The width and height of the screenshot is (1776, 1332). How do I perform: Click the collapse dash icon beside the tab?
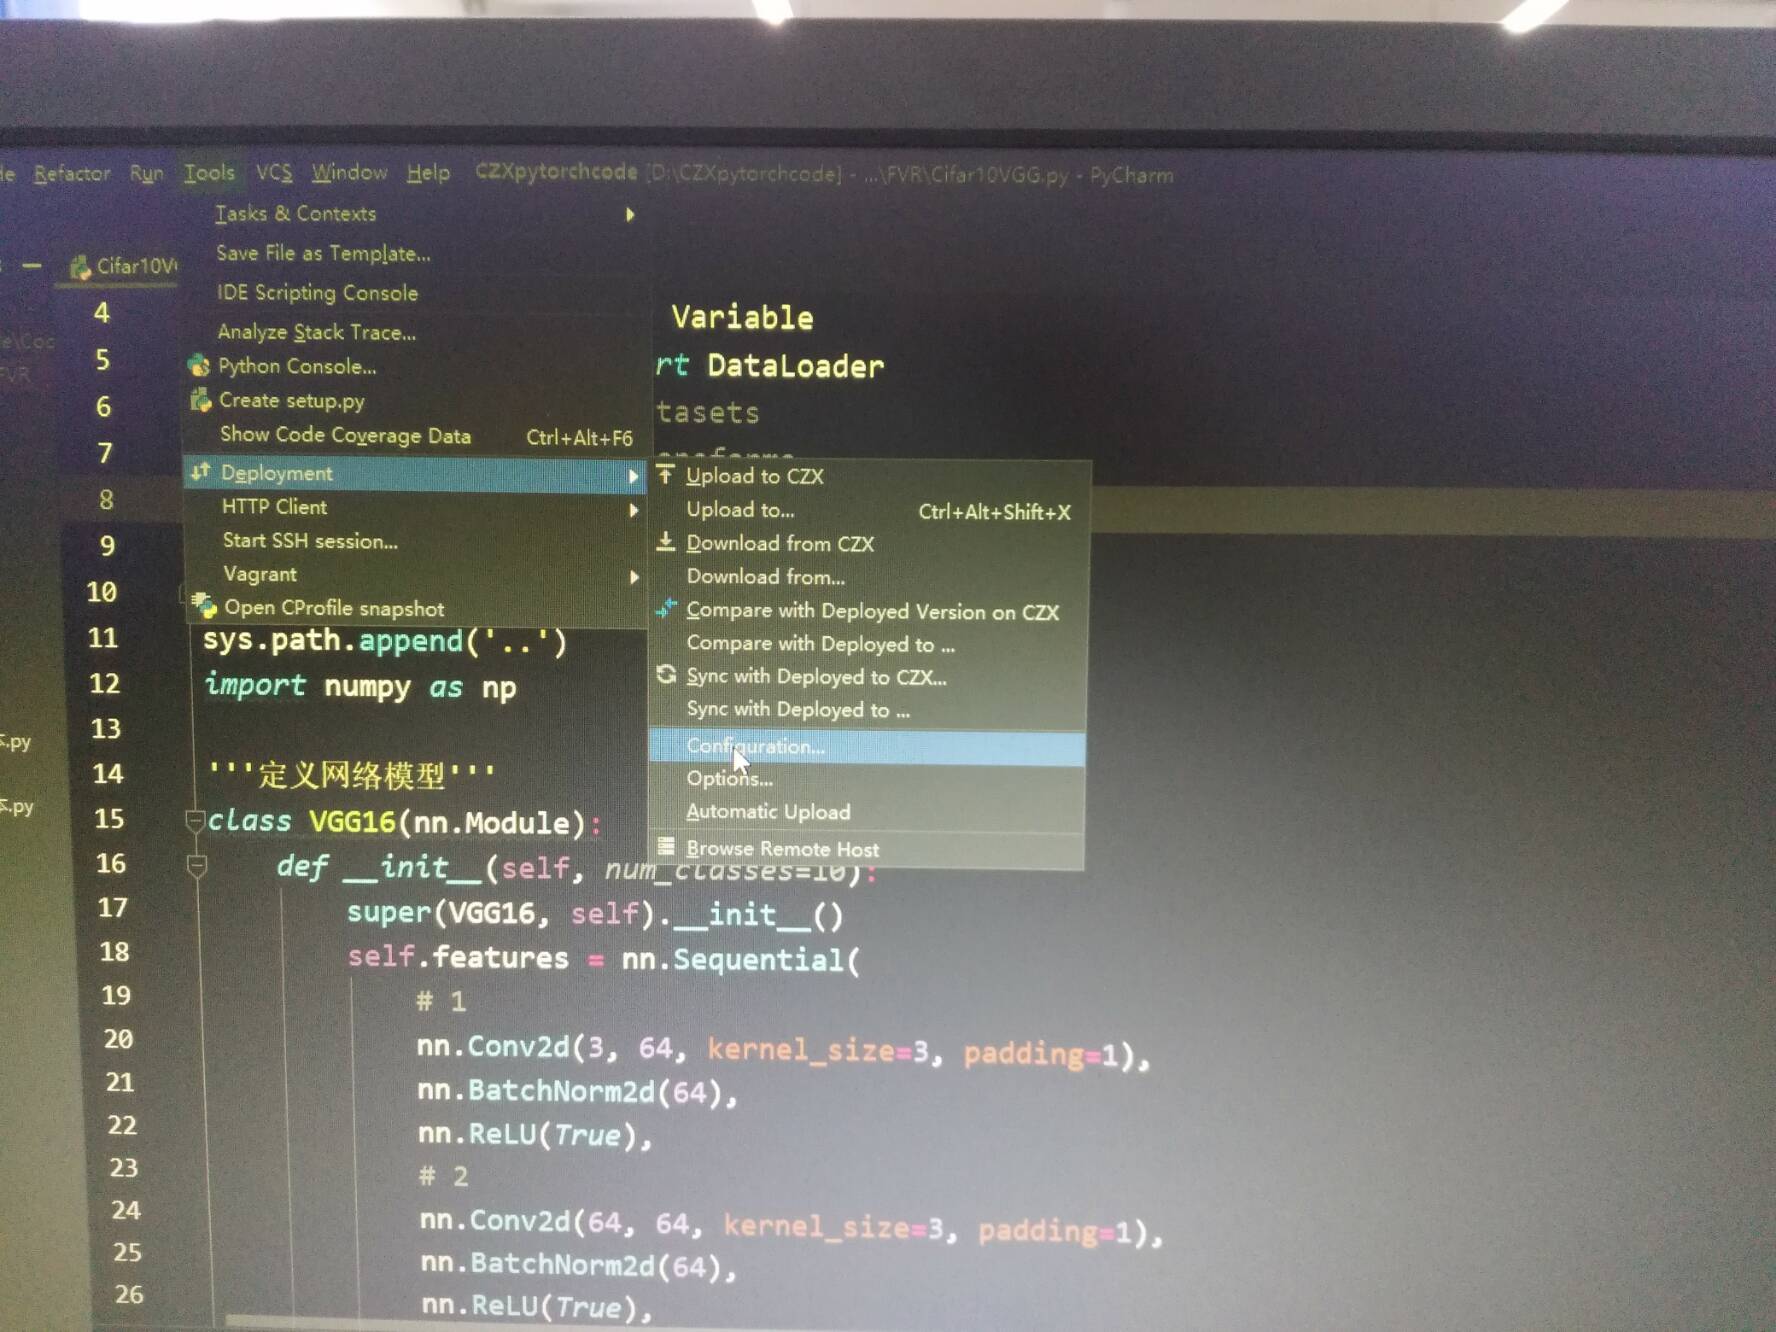tap(31, 266)
